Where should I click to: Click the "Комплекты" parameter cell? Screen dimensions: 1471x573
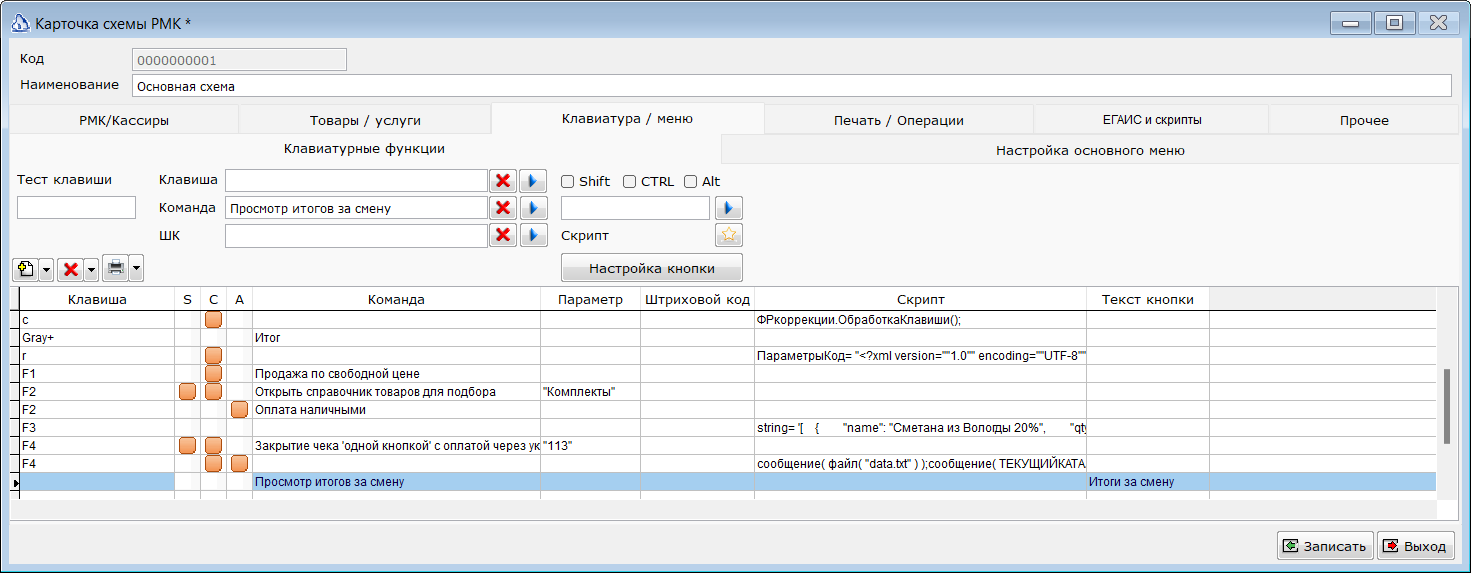point(590,392)
